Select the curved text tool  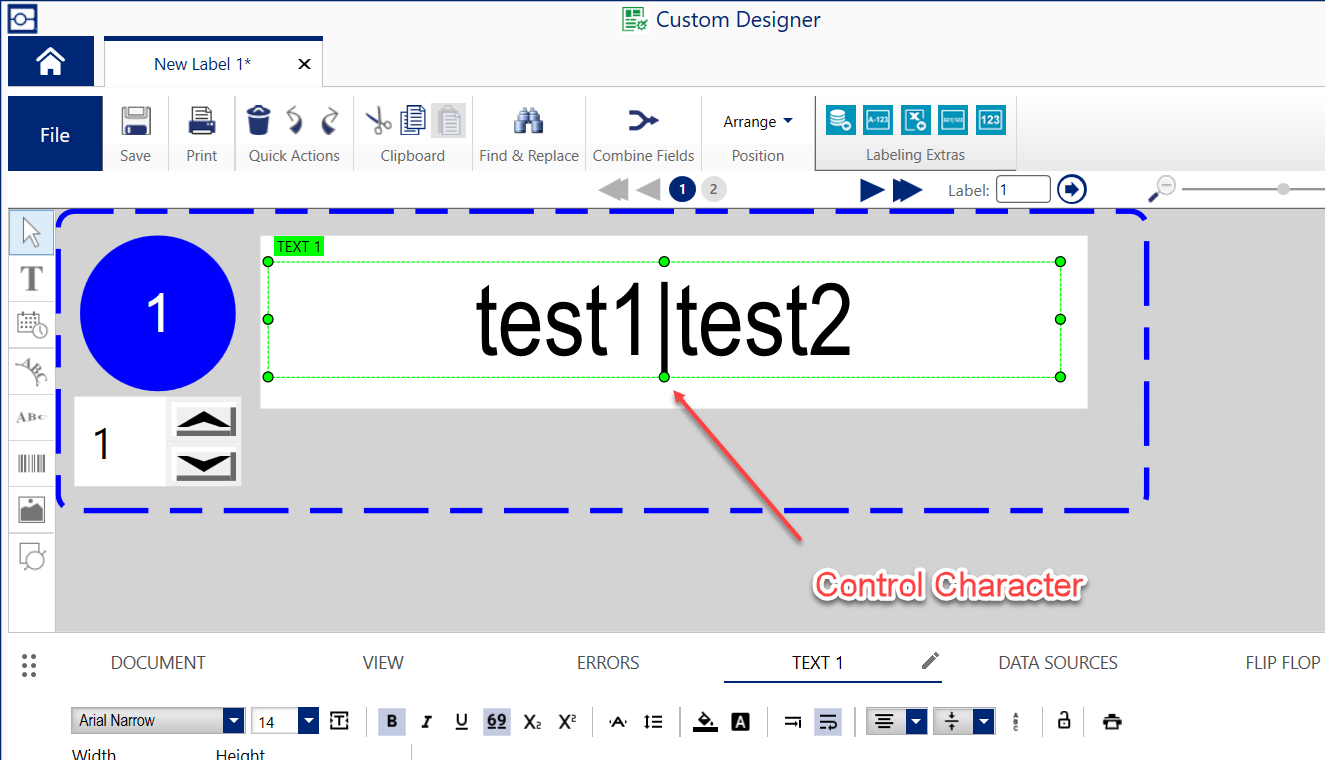[x=31, y=371]
